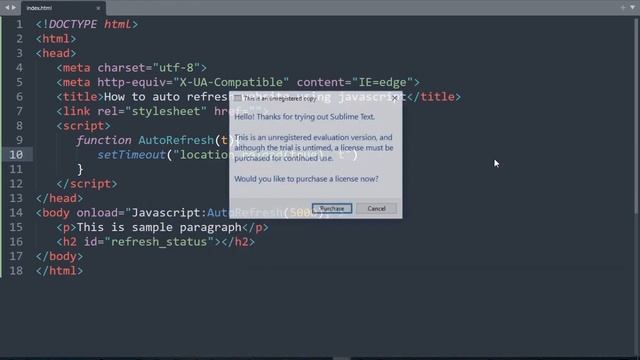Click "This is sample paragraph" text
Viewport: 640px width, 360px height.
[159, 227]
